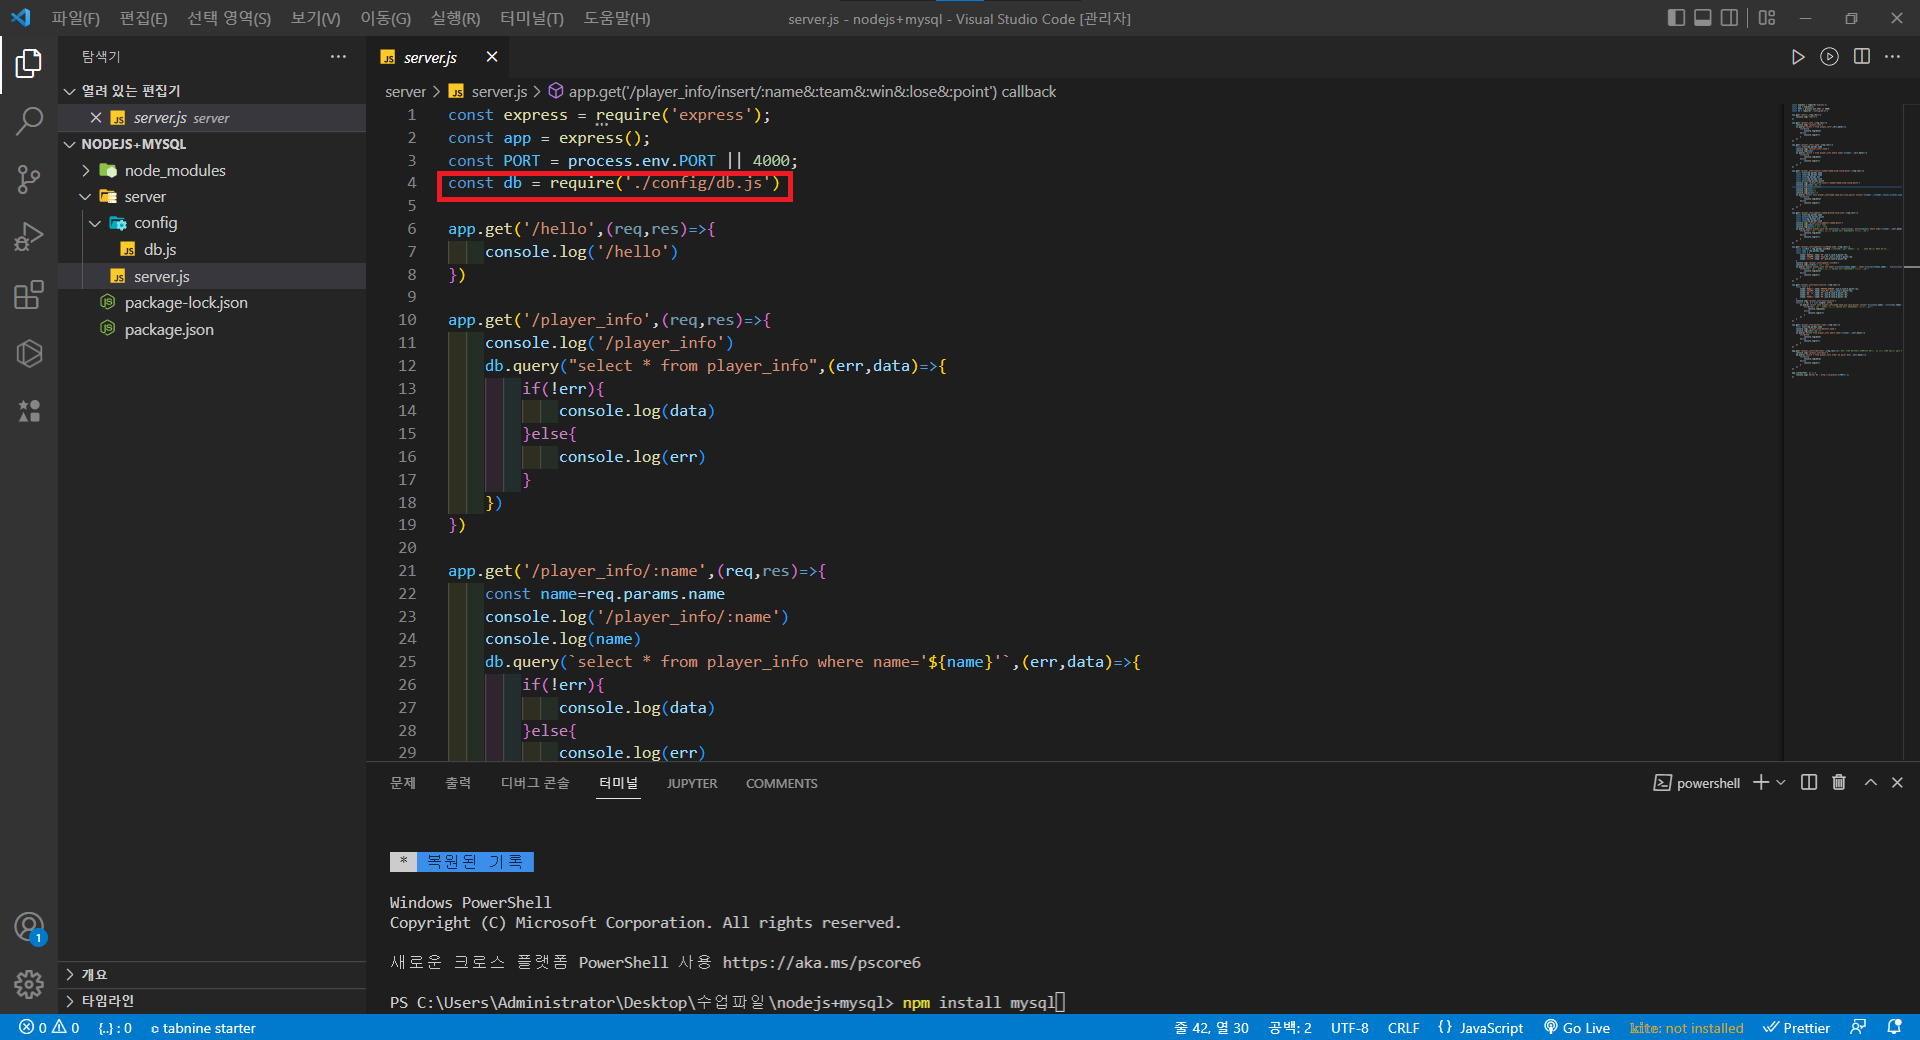
Task: Open the View menu
Action: pos(316,18)
